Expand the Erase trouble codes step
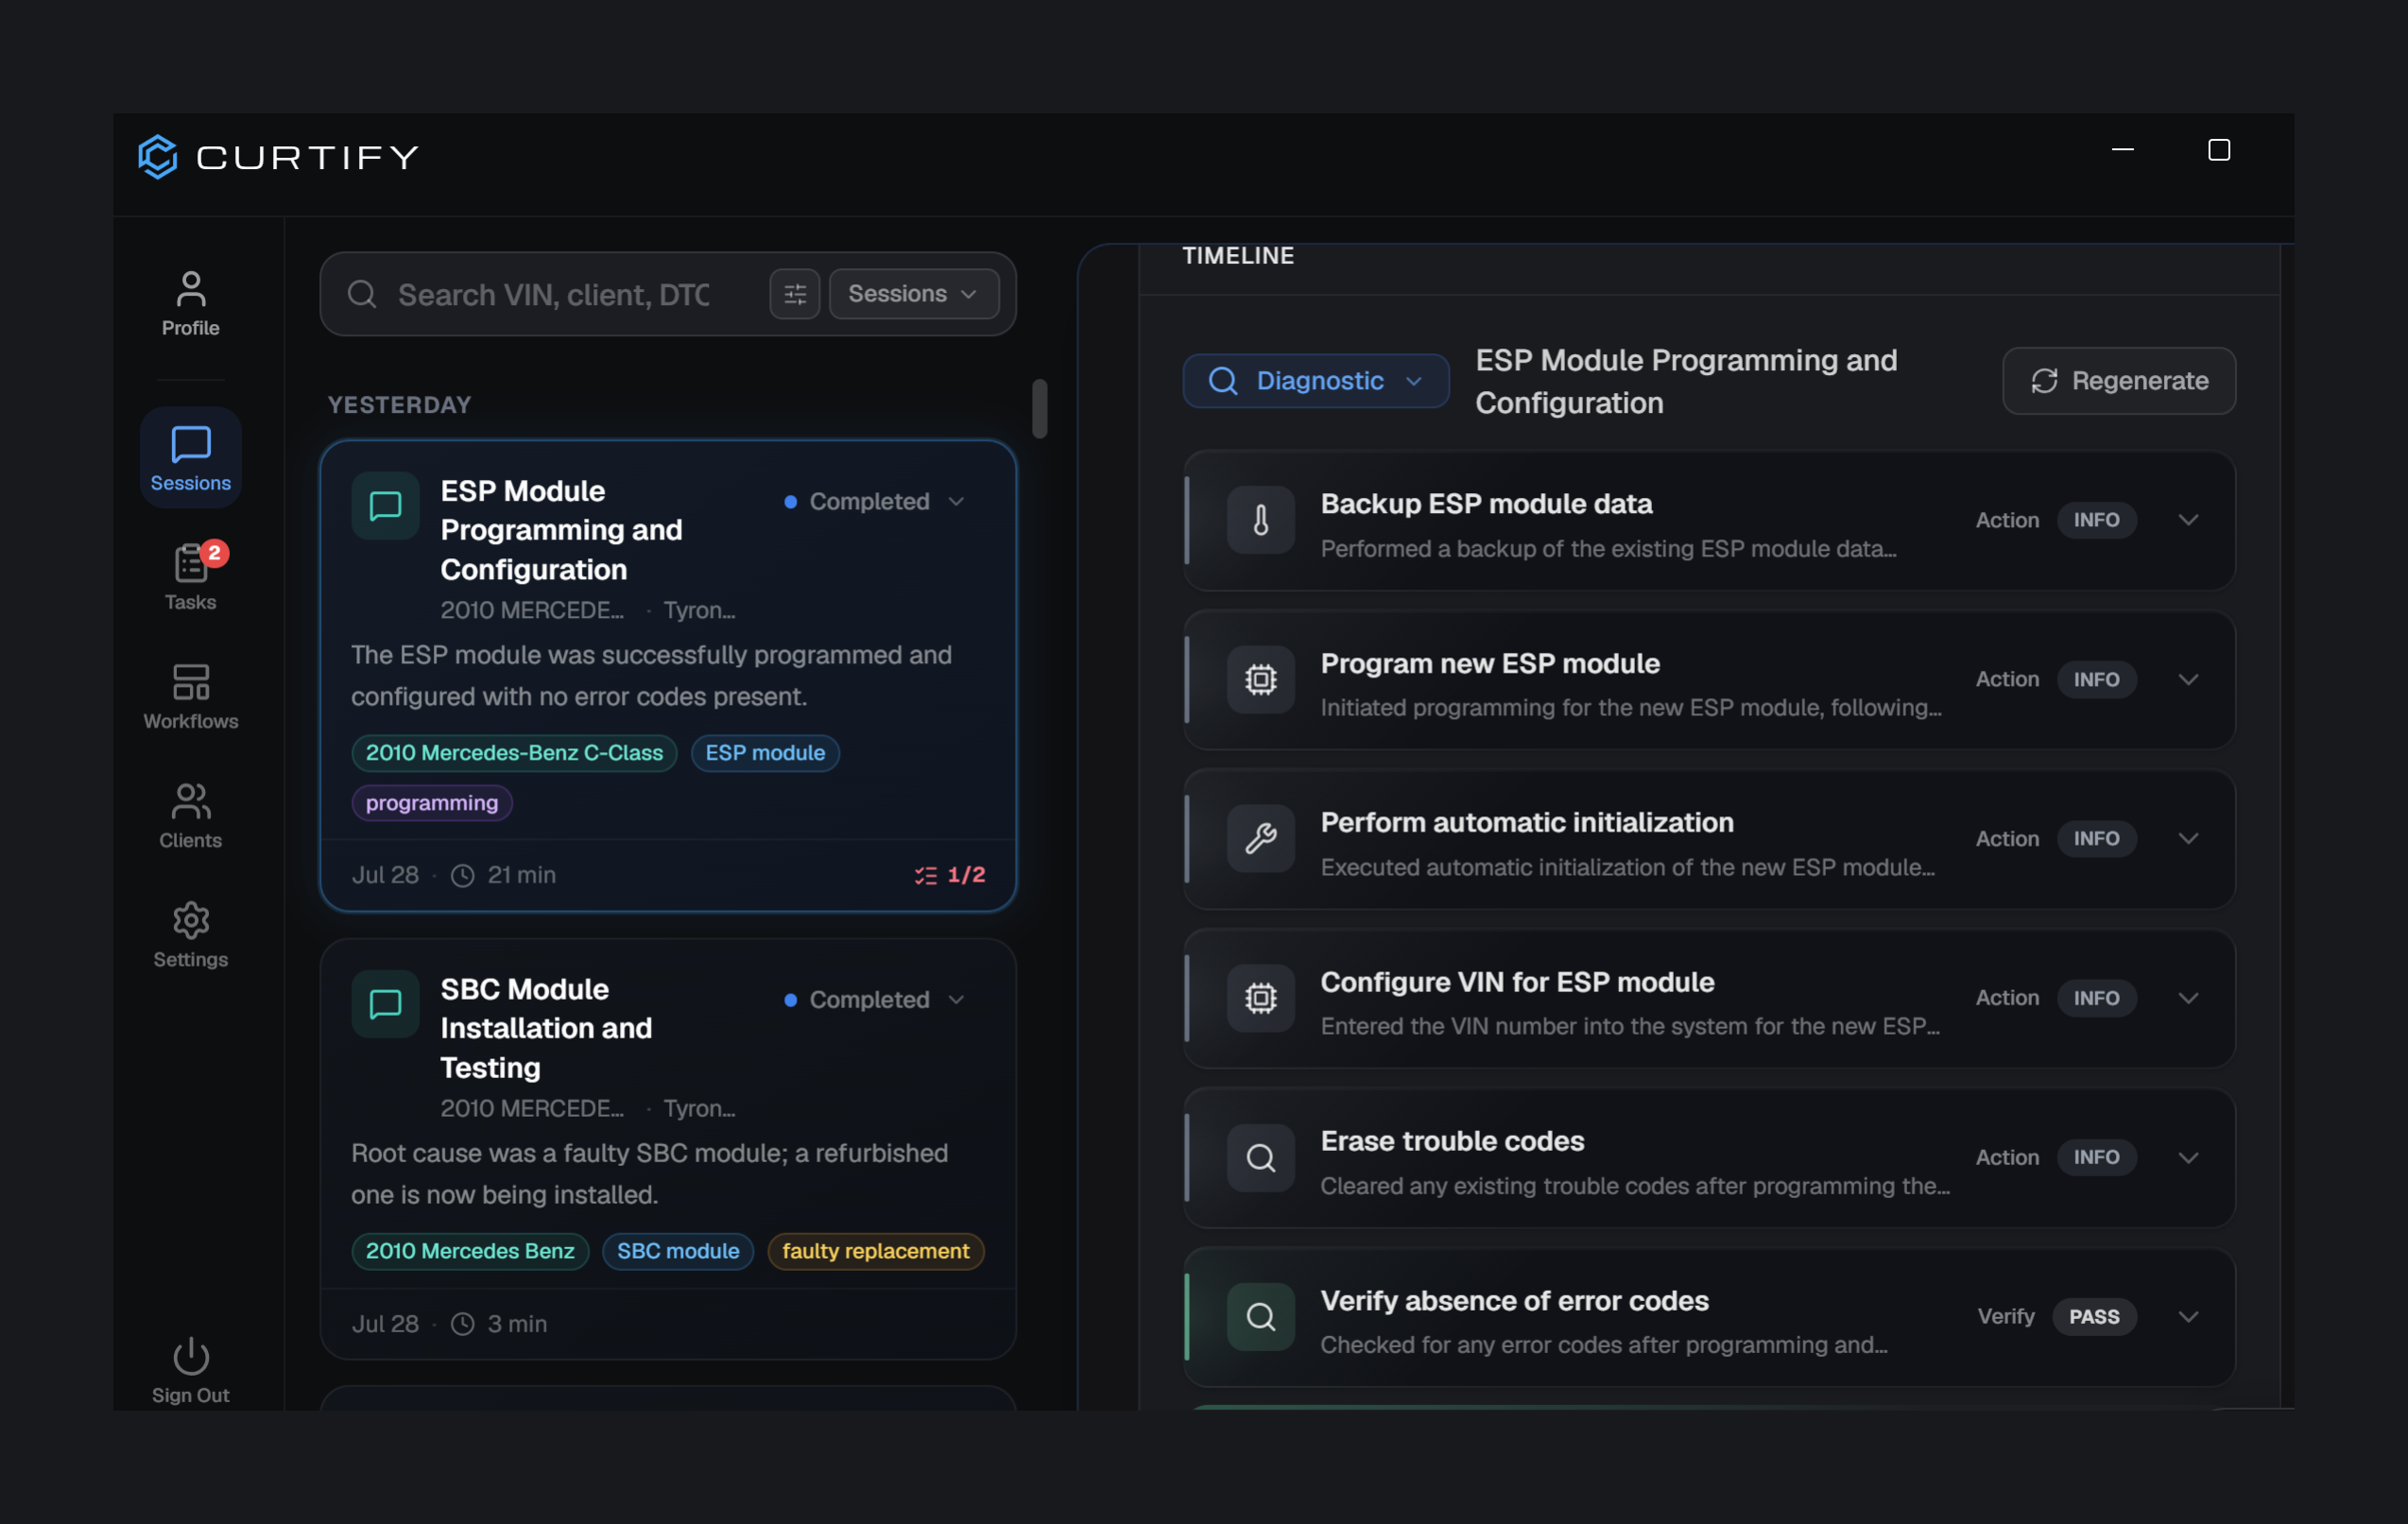 pos(2188,1157)
